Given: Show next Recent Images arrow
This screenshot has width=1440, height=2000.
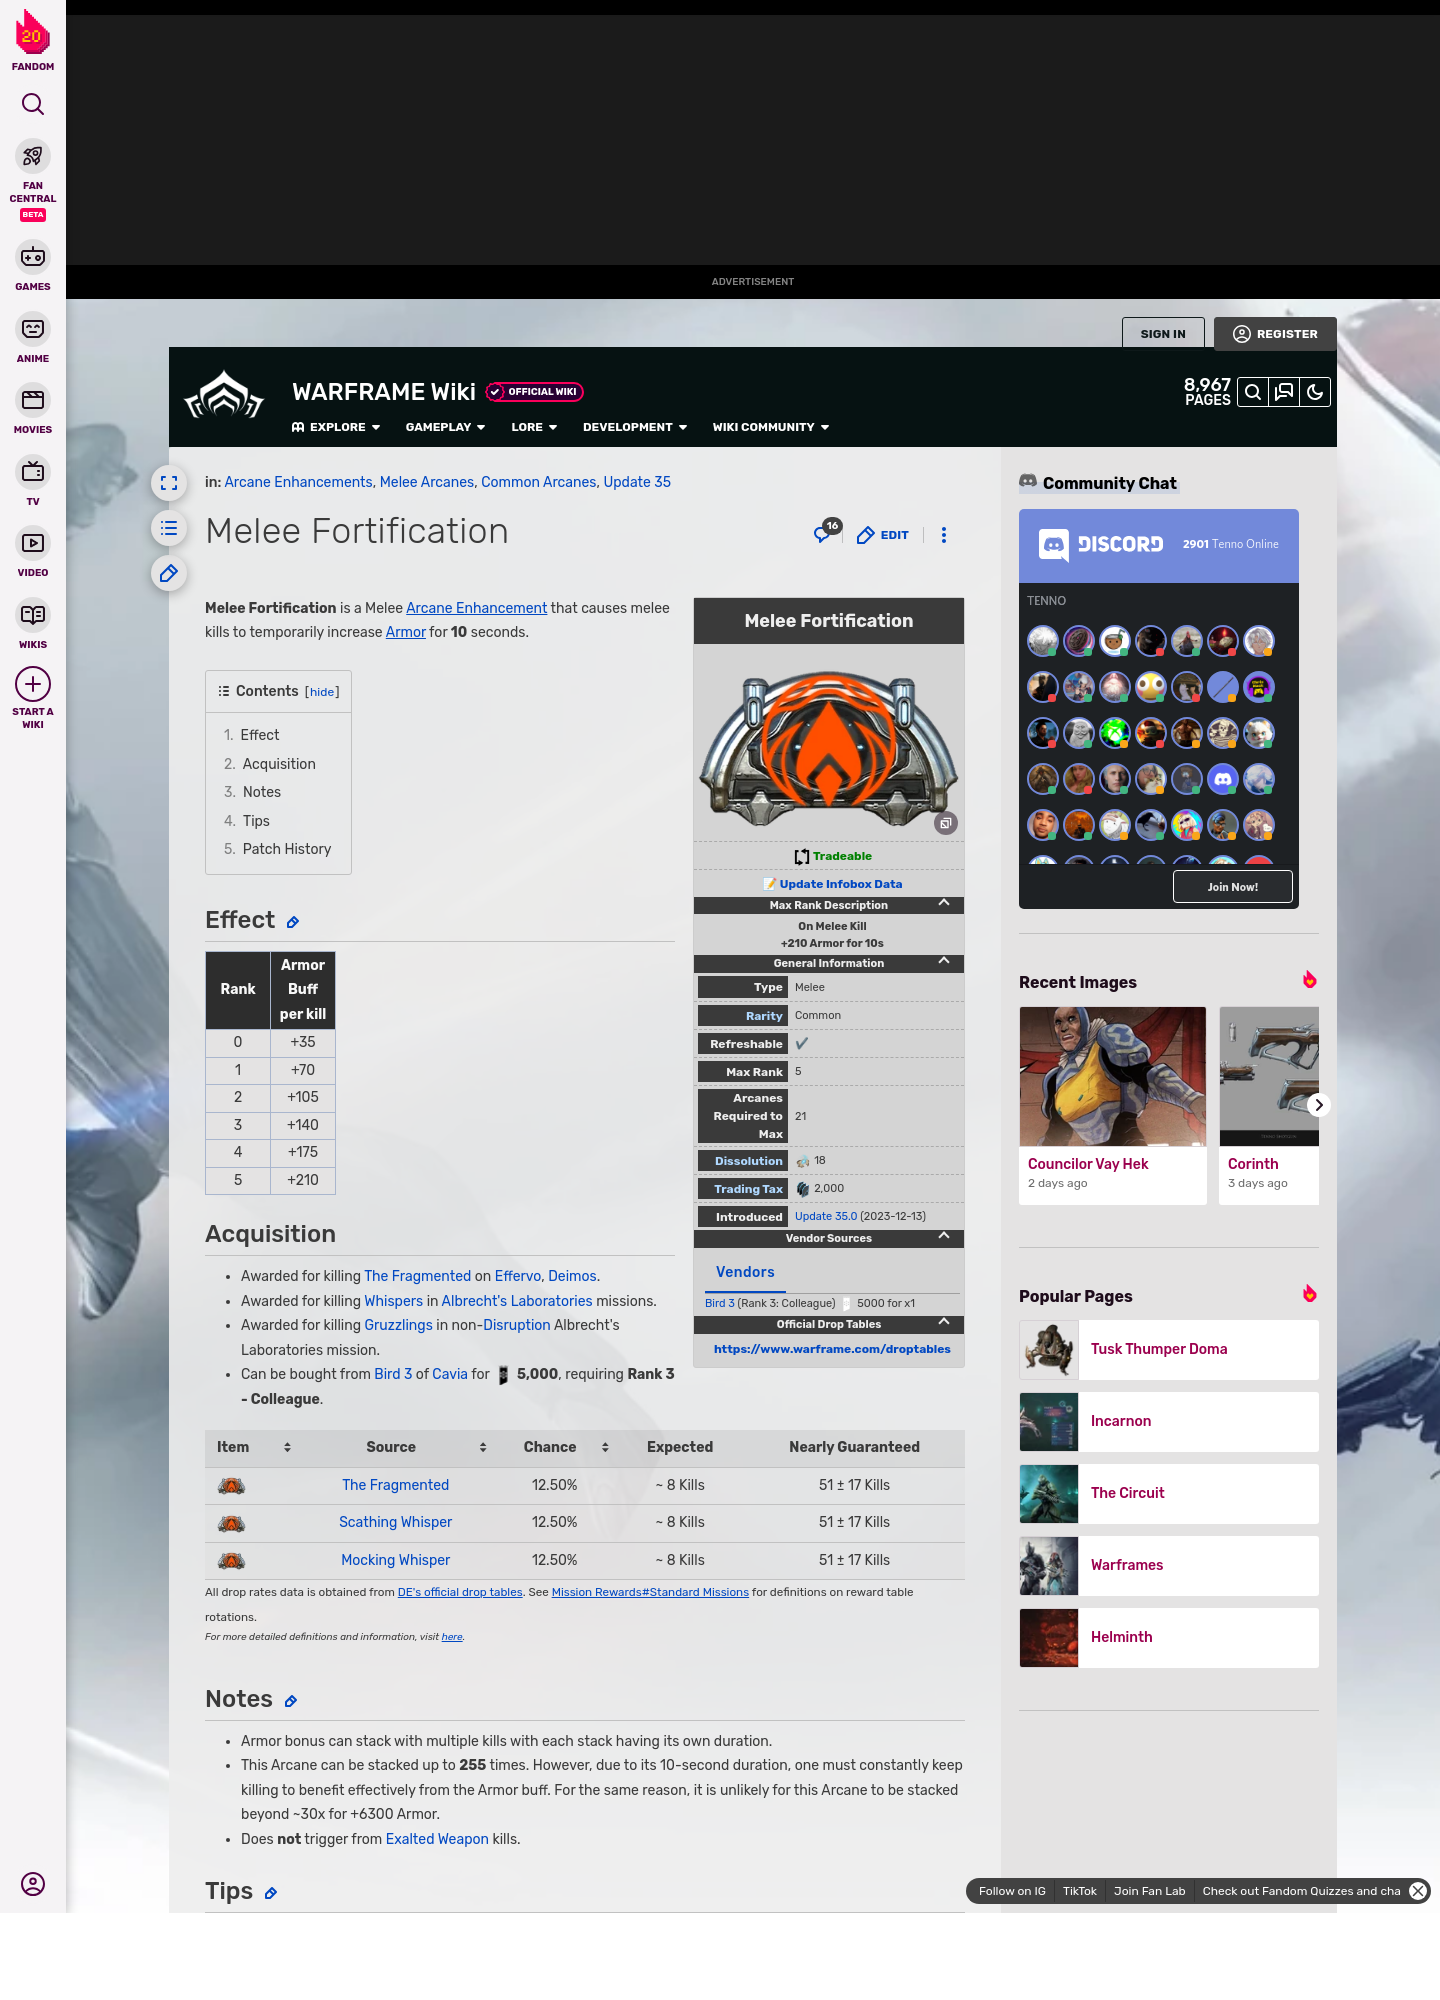Looking at the screenshot, I should [1319, 1105].
